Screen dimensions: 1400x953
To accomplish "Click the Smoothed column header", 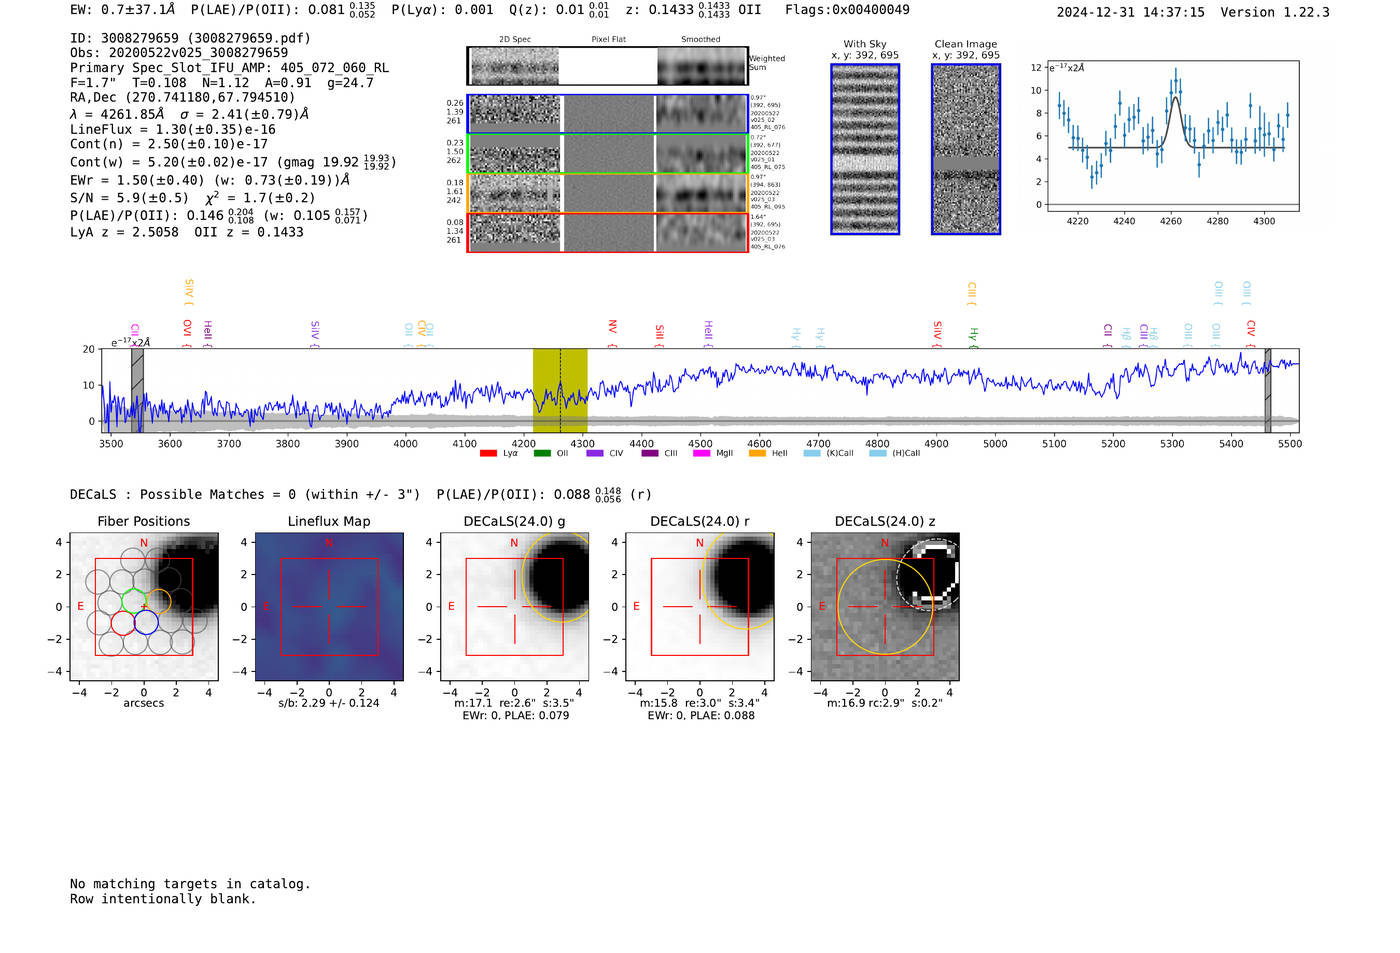I will tap(701, 40).
